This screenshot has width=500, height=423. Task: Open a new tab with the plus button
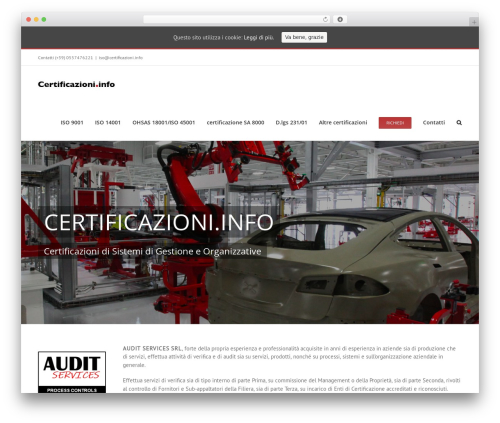(x=474, y=22)
